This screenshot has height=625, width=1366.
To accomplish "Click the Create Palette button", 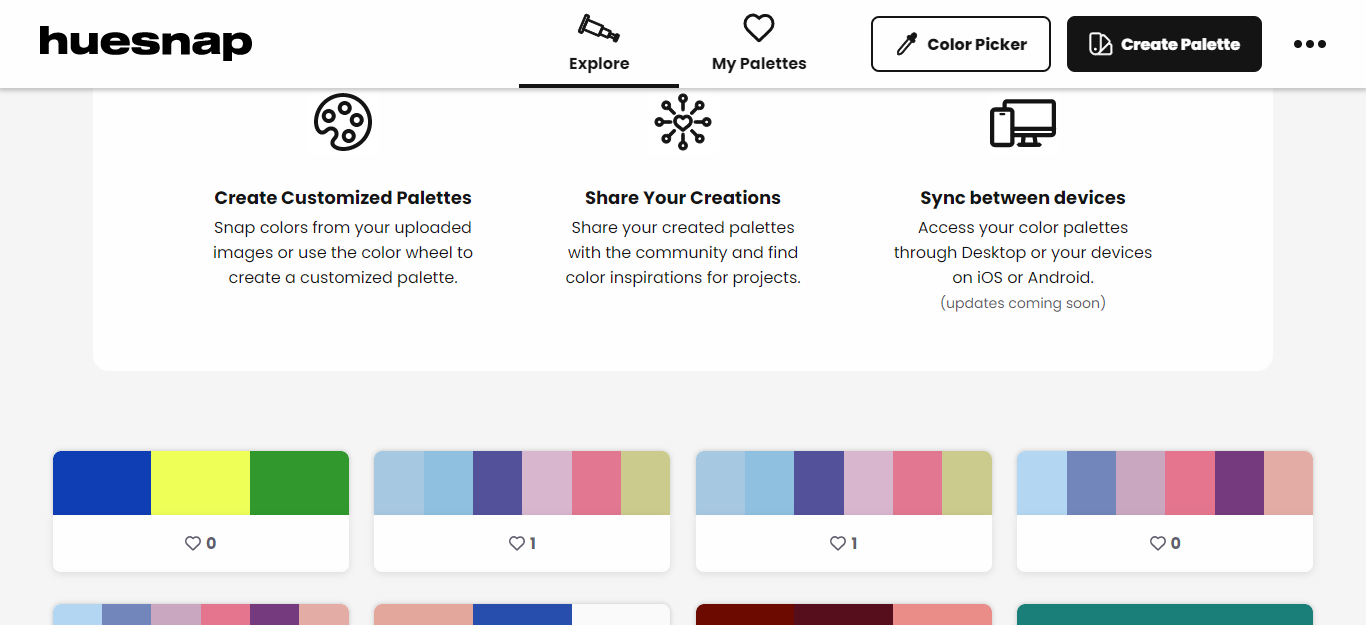I will point(1164,44).
